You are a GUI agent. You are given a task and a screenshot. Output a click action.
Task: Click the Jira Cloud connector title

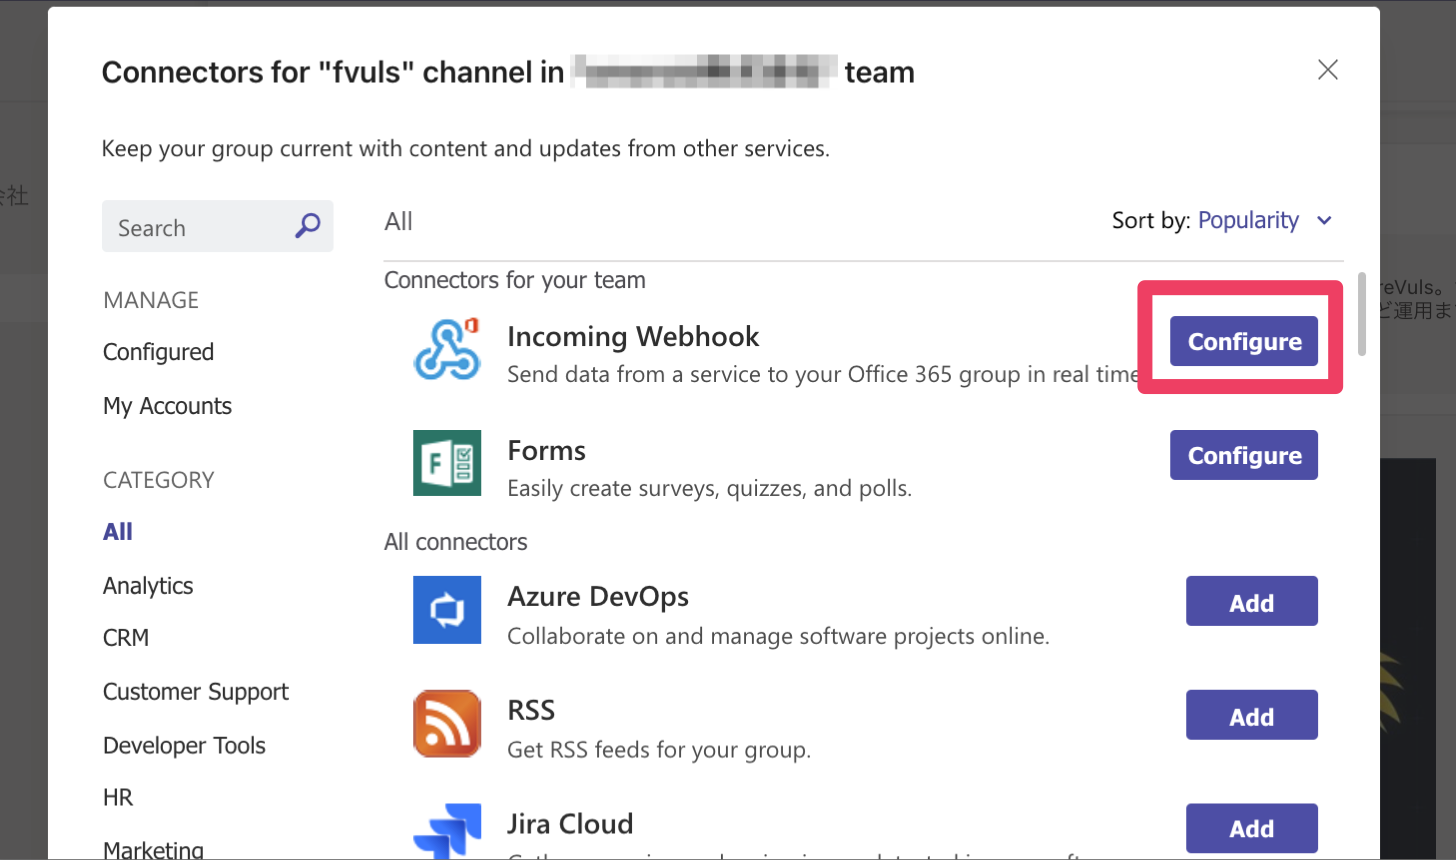coord(570,824)
